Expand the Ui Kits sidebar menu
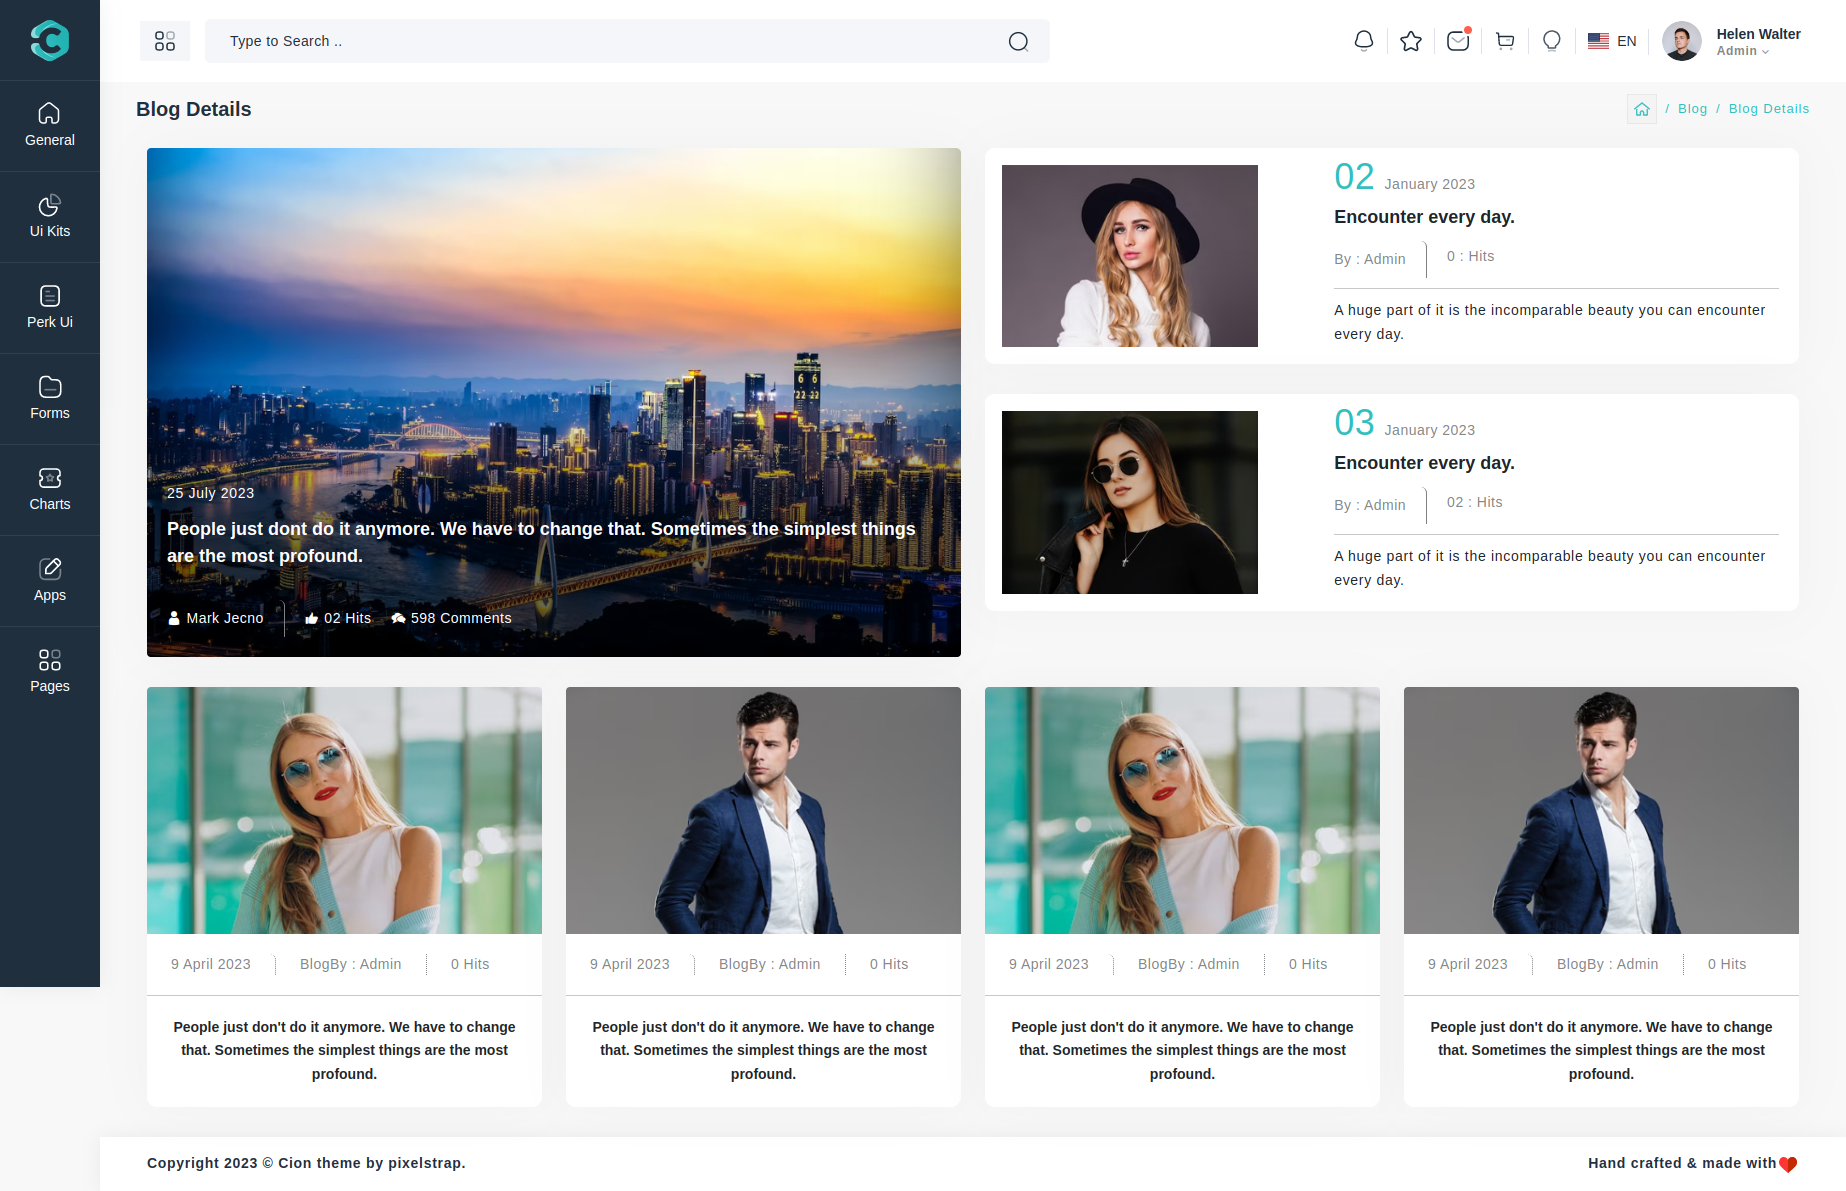 pos(50,217)
